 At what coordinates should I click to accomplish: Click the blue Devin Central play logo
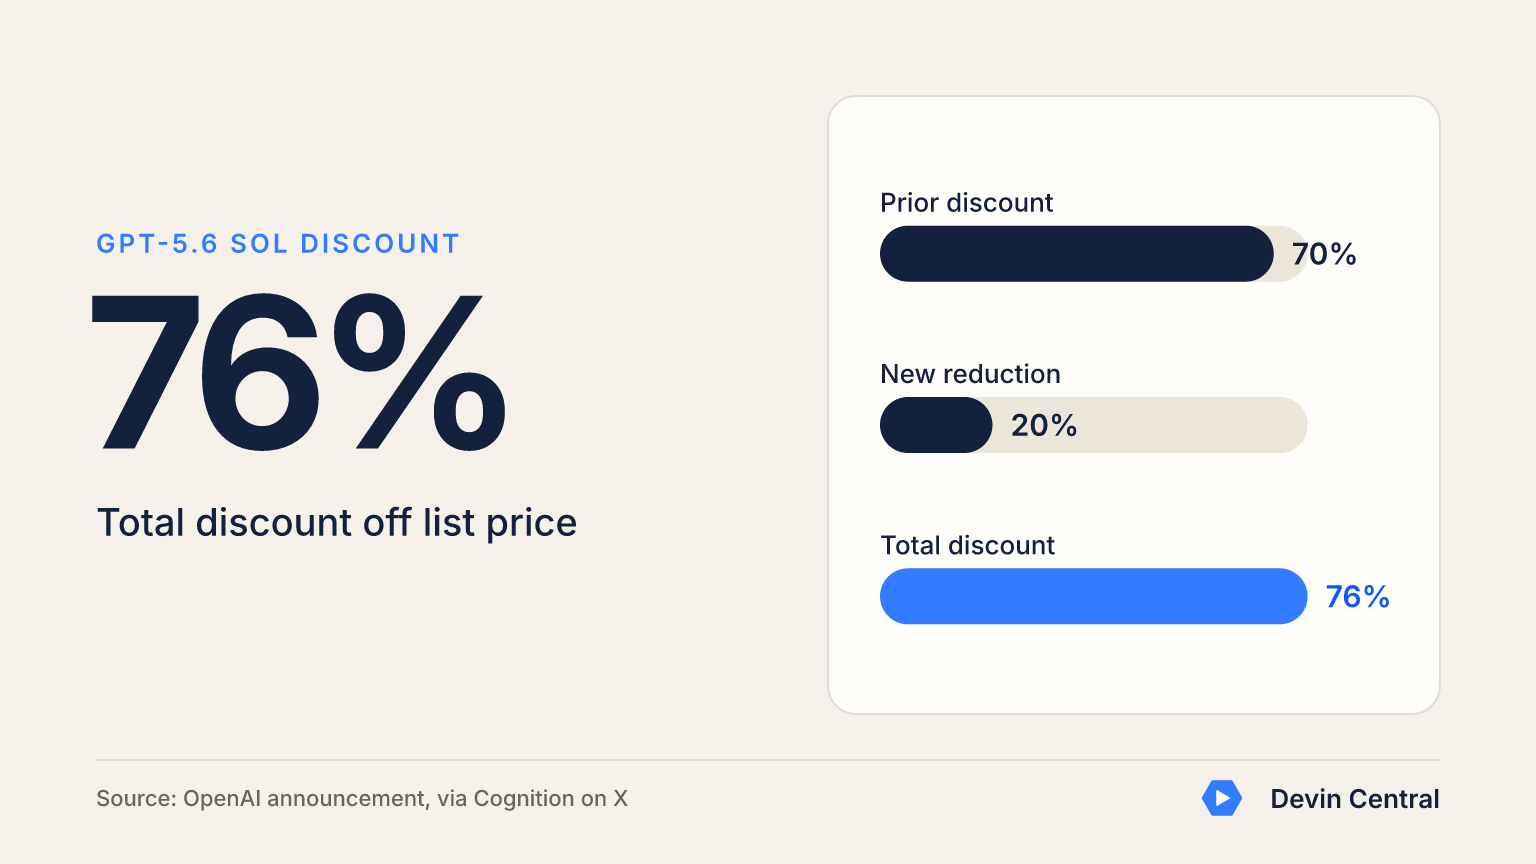coord(1222,798)
